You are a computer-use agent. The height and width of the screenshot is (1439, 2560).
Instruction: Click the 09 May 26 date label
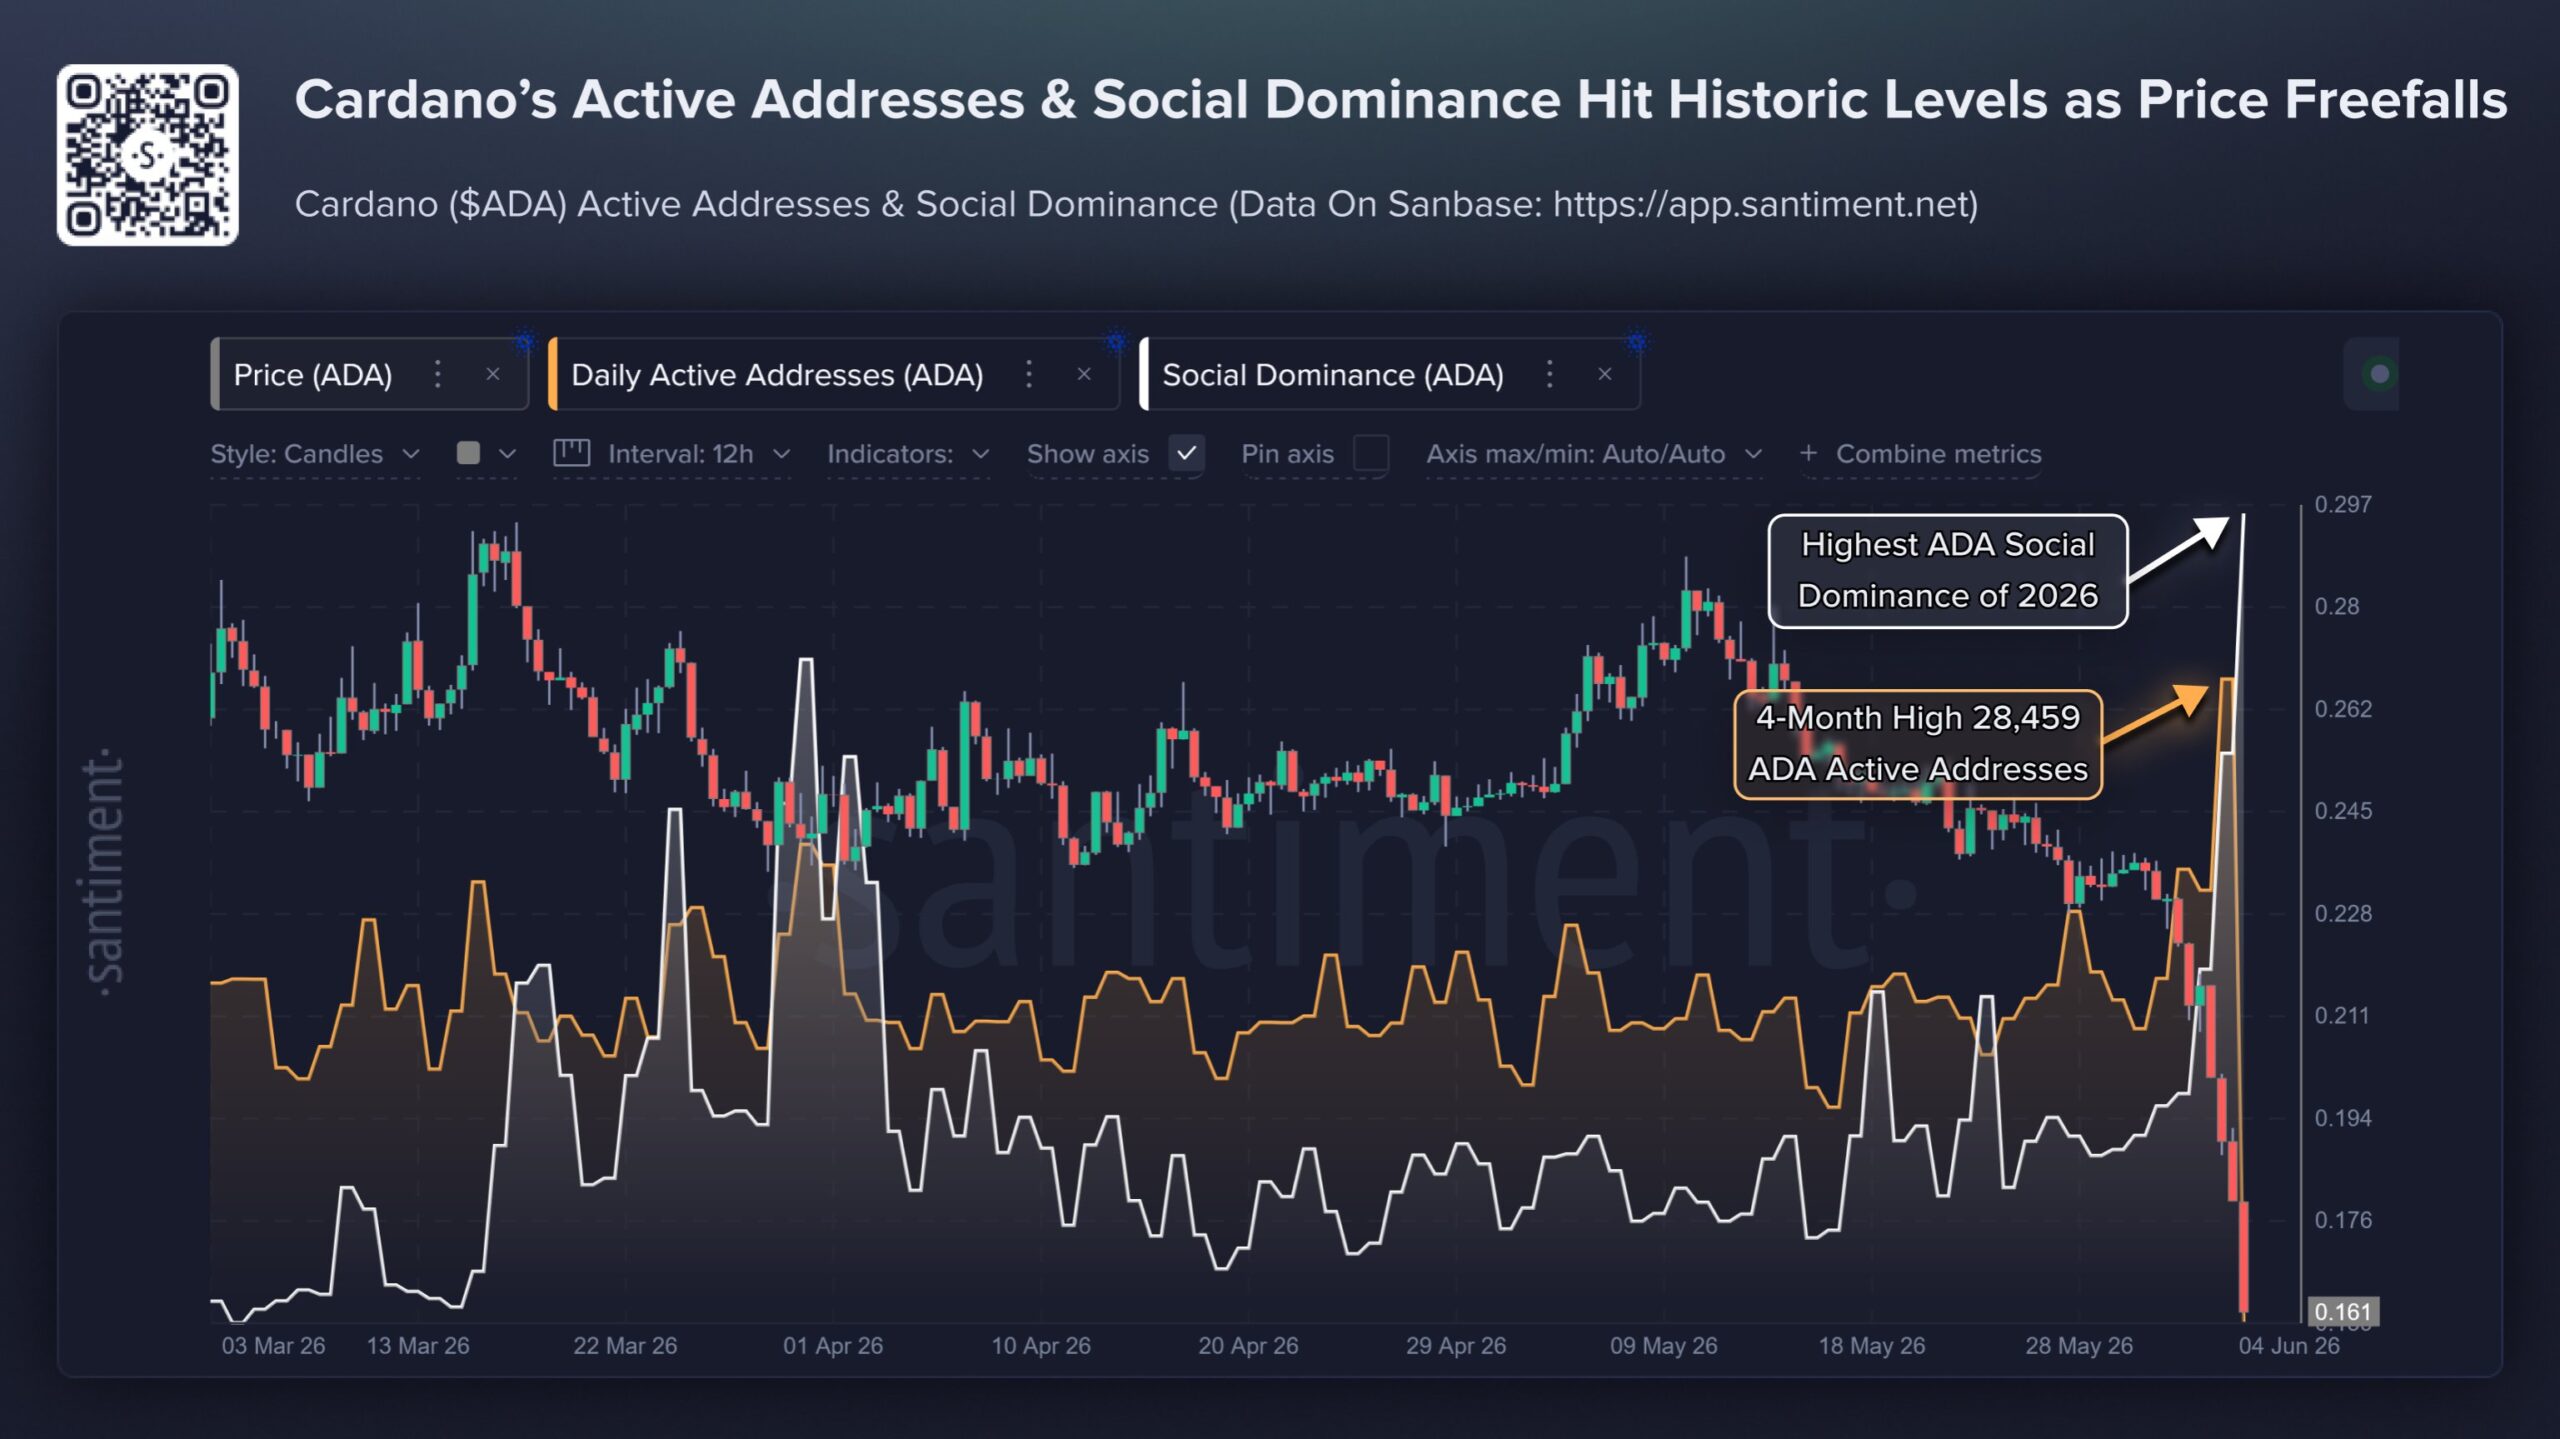pyautogui.click(x=1664, y=1345)
